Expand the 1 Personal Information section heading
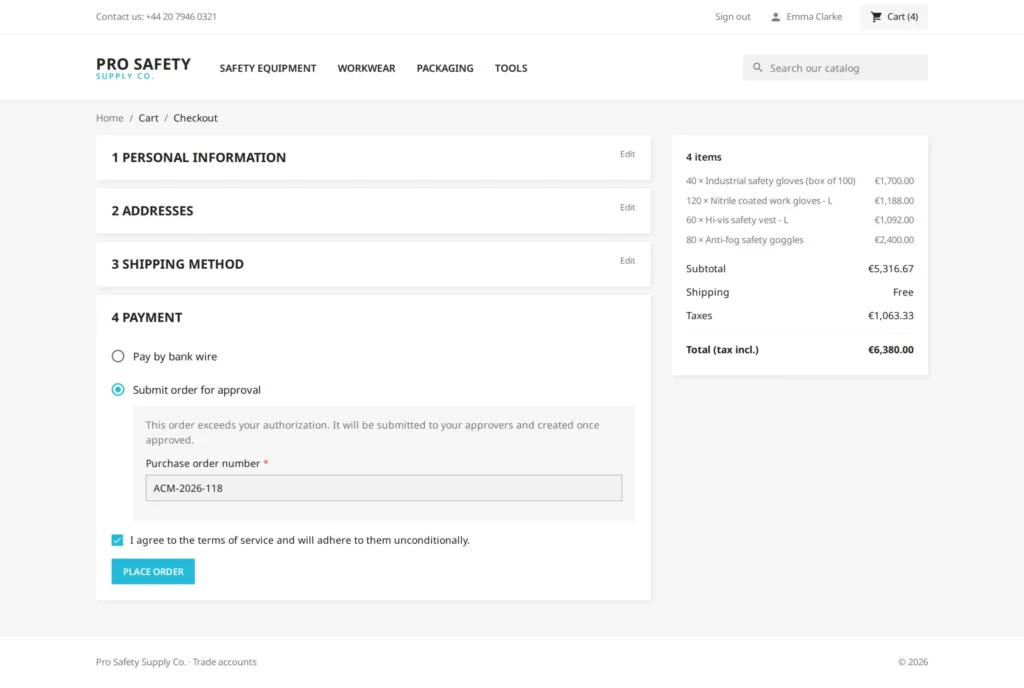The image size is (1024, 688). 199,157
